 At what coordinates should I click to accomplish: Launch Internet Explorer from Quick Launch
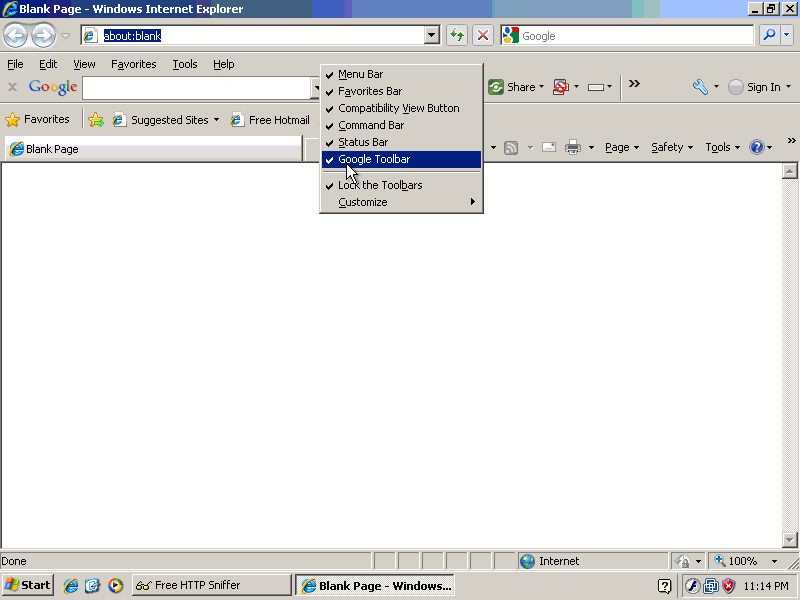pyautogui.click(x=71, y=585)
